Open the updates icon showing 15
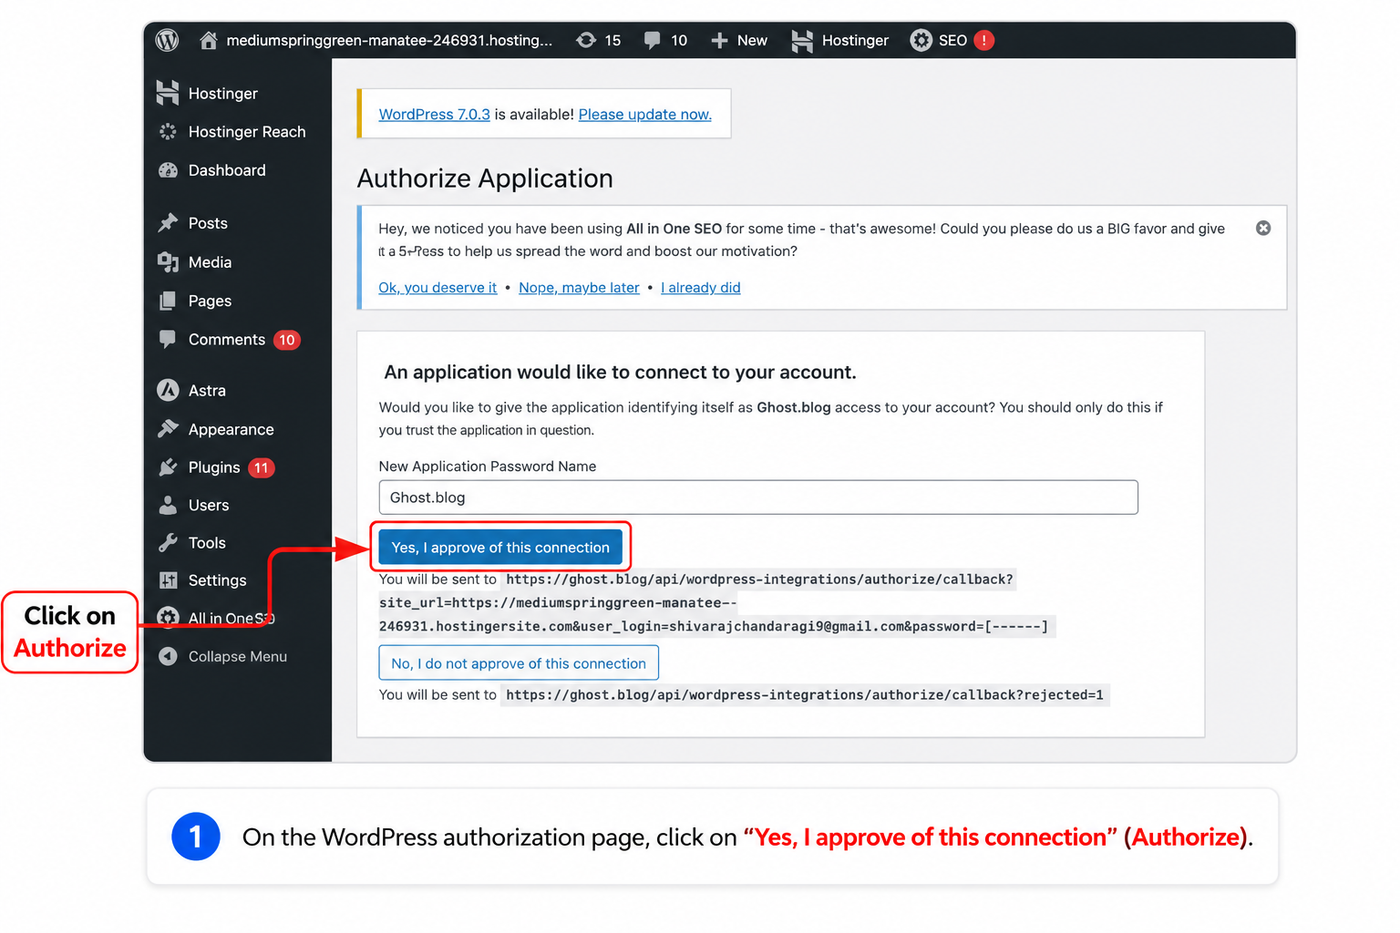 [586, 40]
